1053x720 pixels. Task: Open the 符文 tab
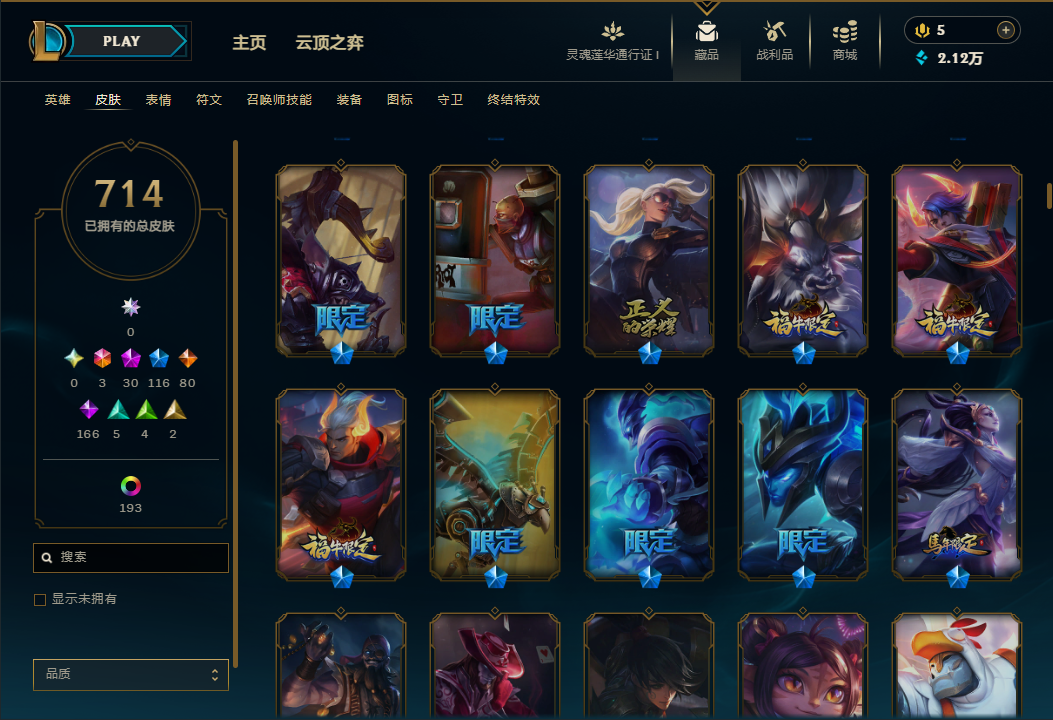click(x=209, y=99)
